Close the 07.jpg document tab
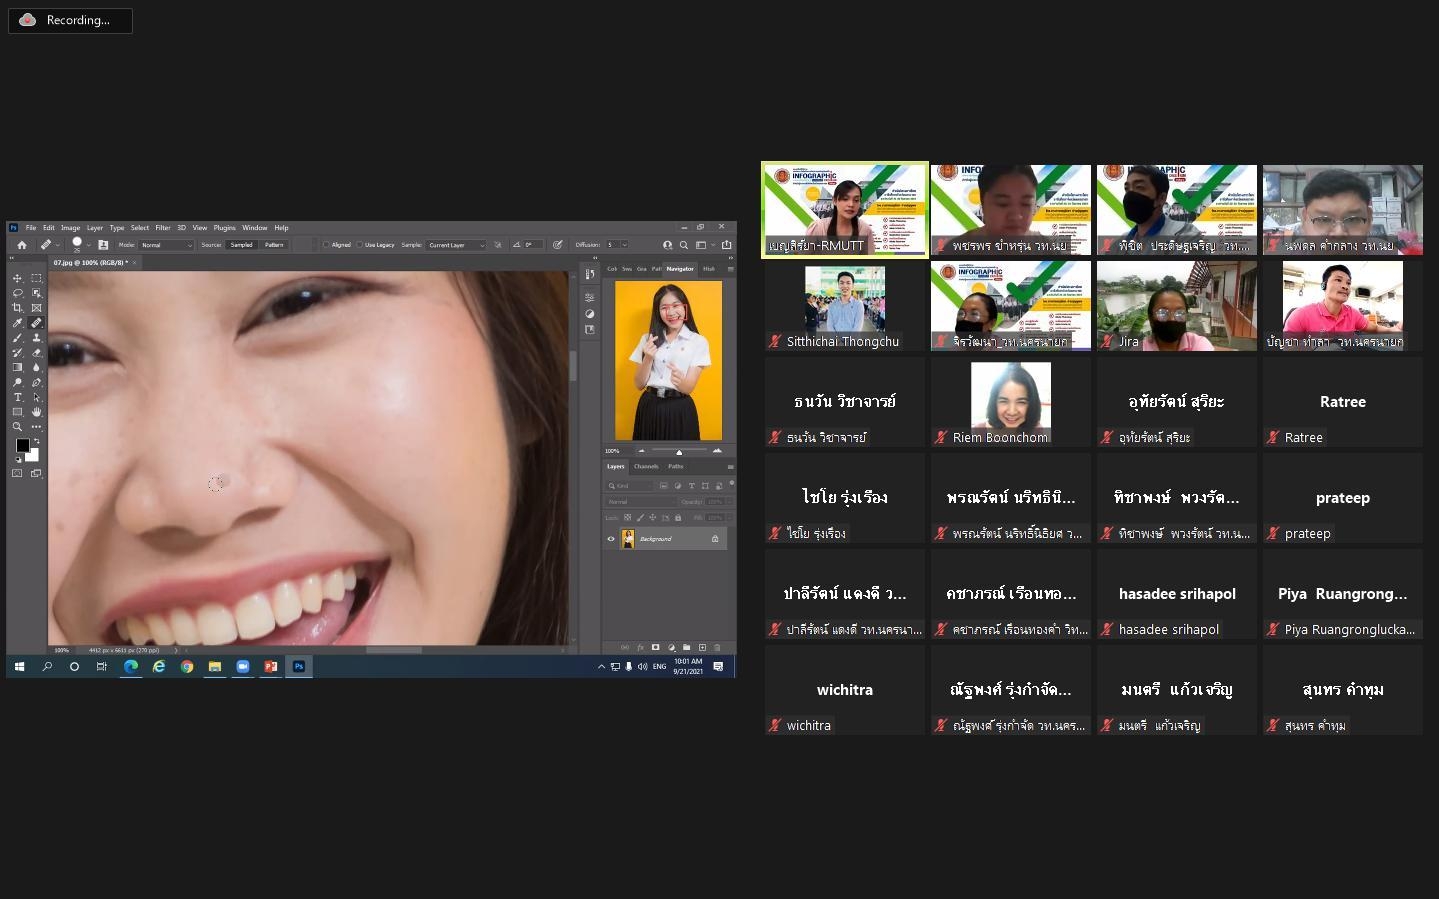This screenshot has height=899, width=1439. (134, 262)
